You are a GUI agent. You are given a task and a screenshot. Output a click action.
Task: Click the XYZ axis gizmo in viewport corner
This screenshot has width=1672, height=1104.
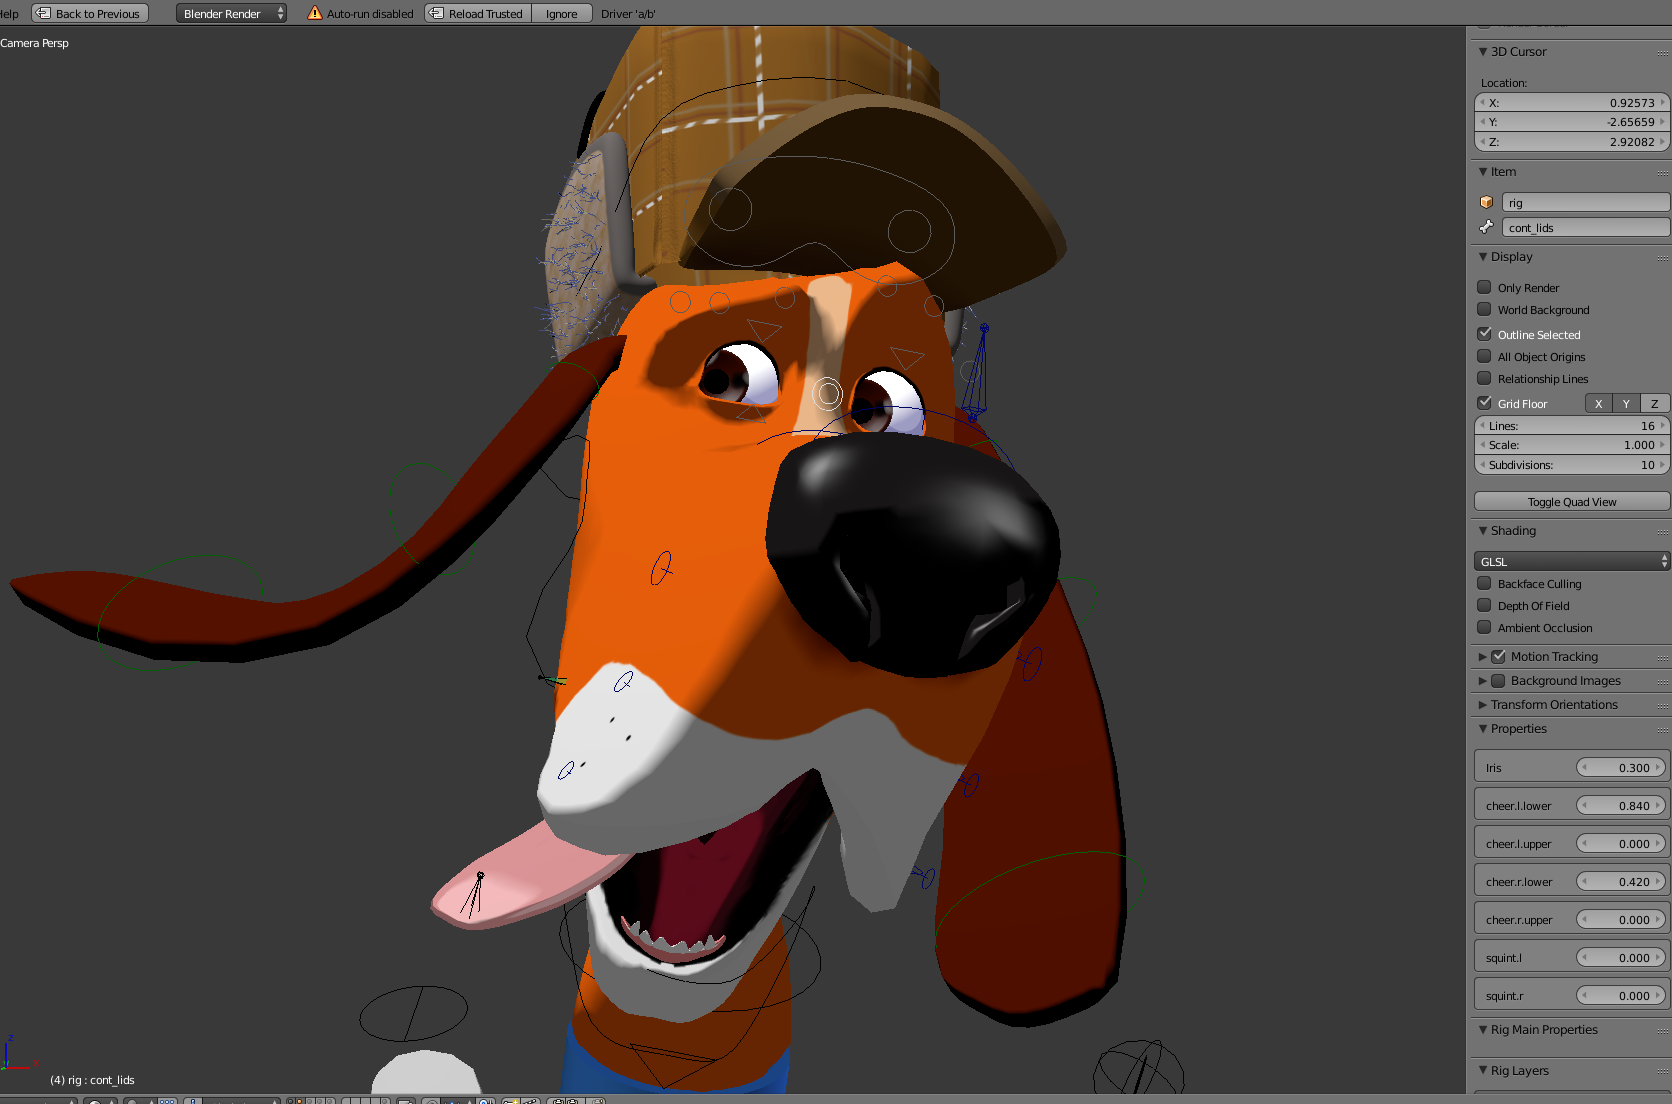18,1054
